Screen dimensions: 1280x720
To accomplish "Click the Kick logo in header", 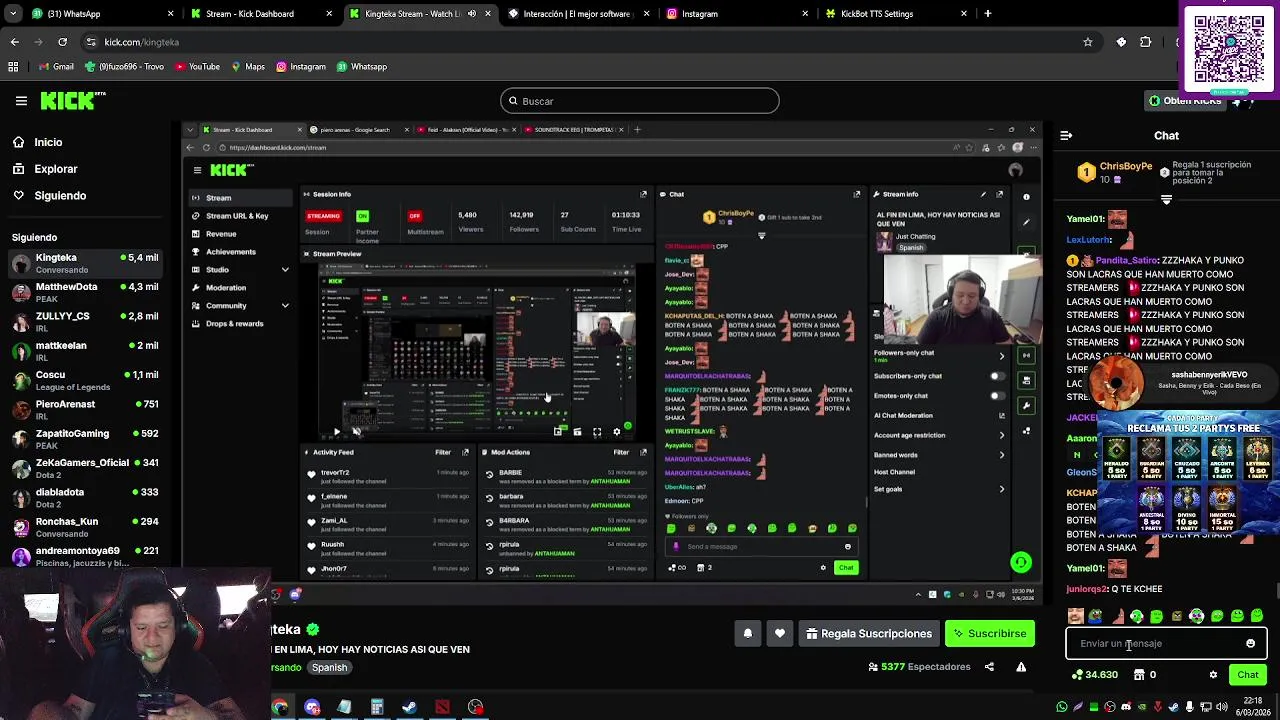I will click(72, 100).
